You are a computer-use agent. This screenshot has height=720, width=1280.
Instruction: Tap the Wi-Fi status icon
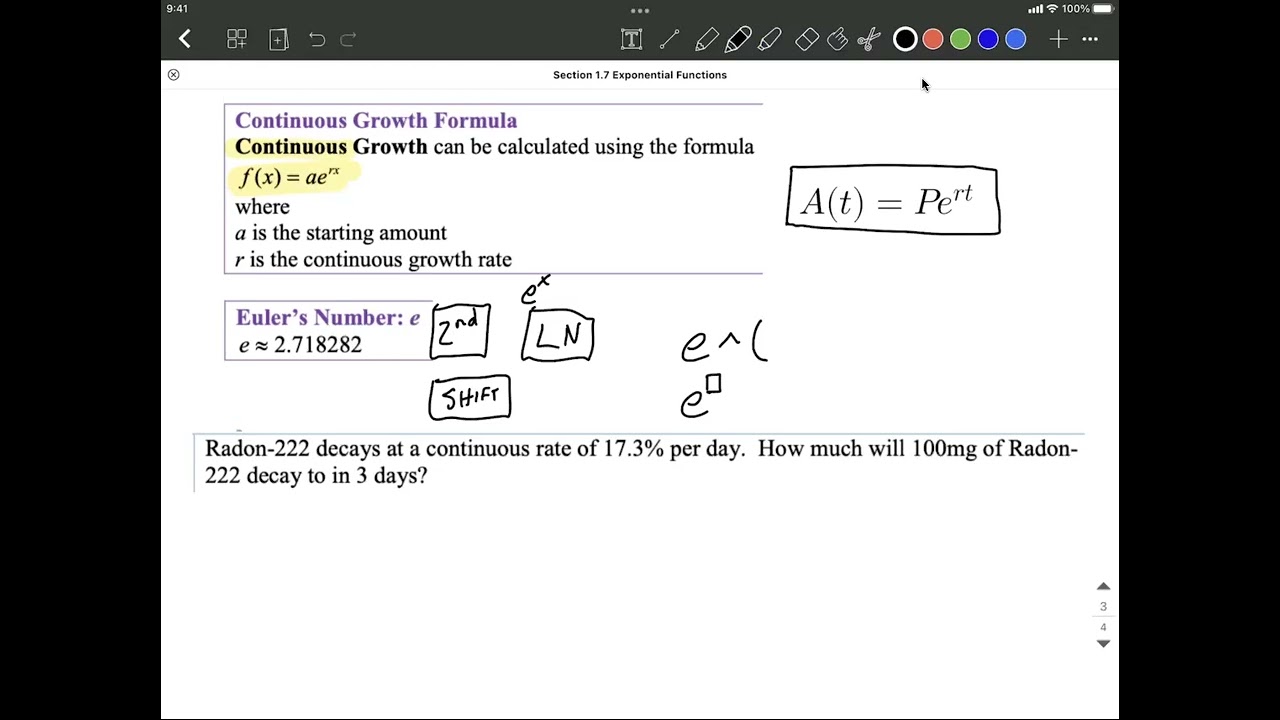[x=1052, y=9]
